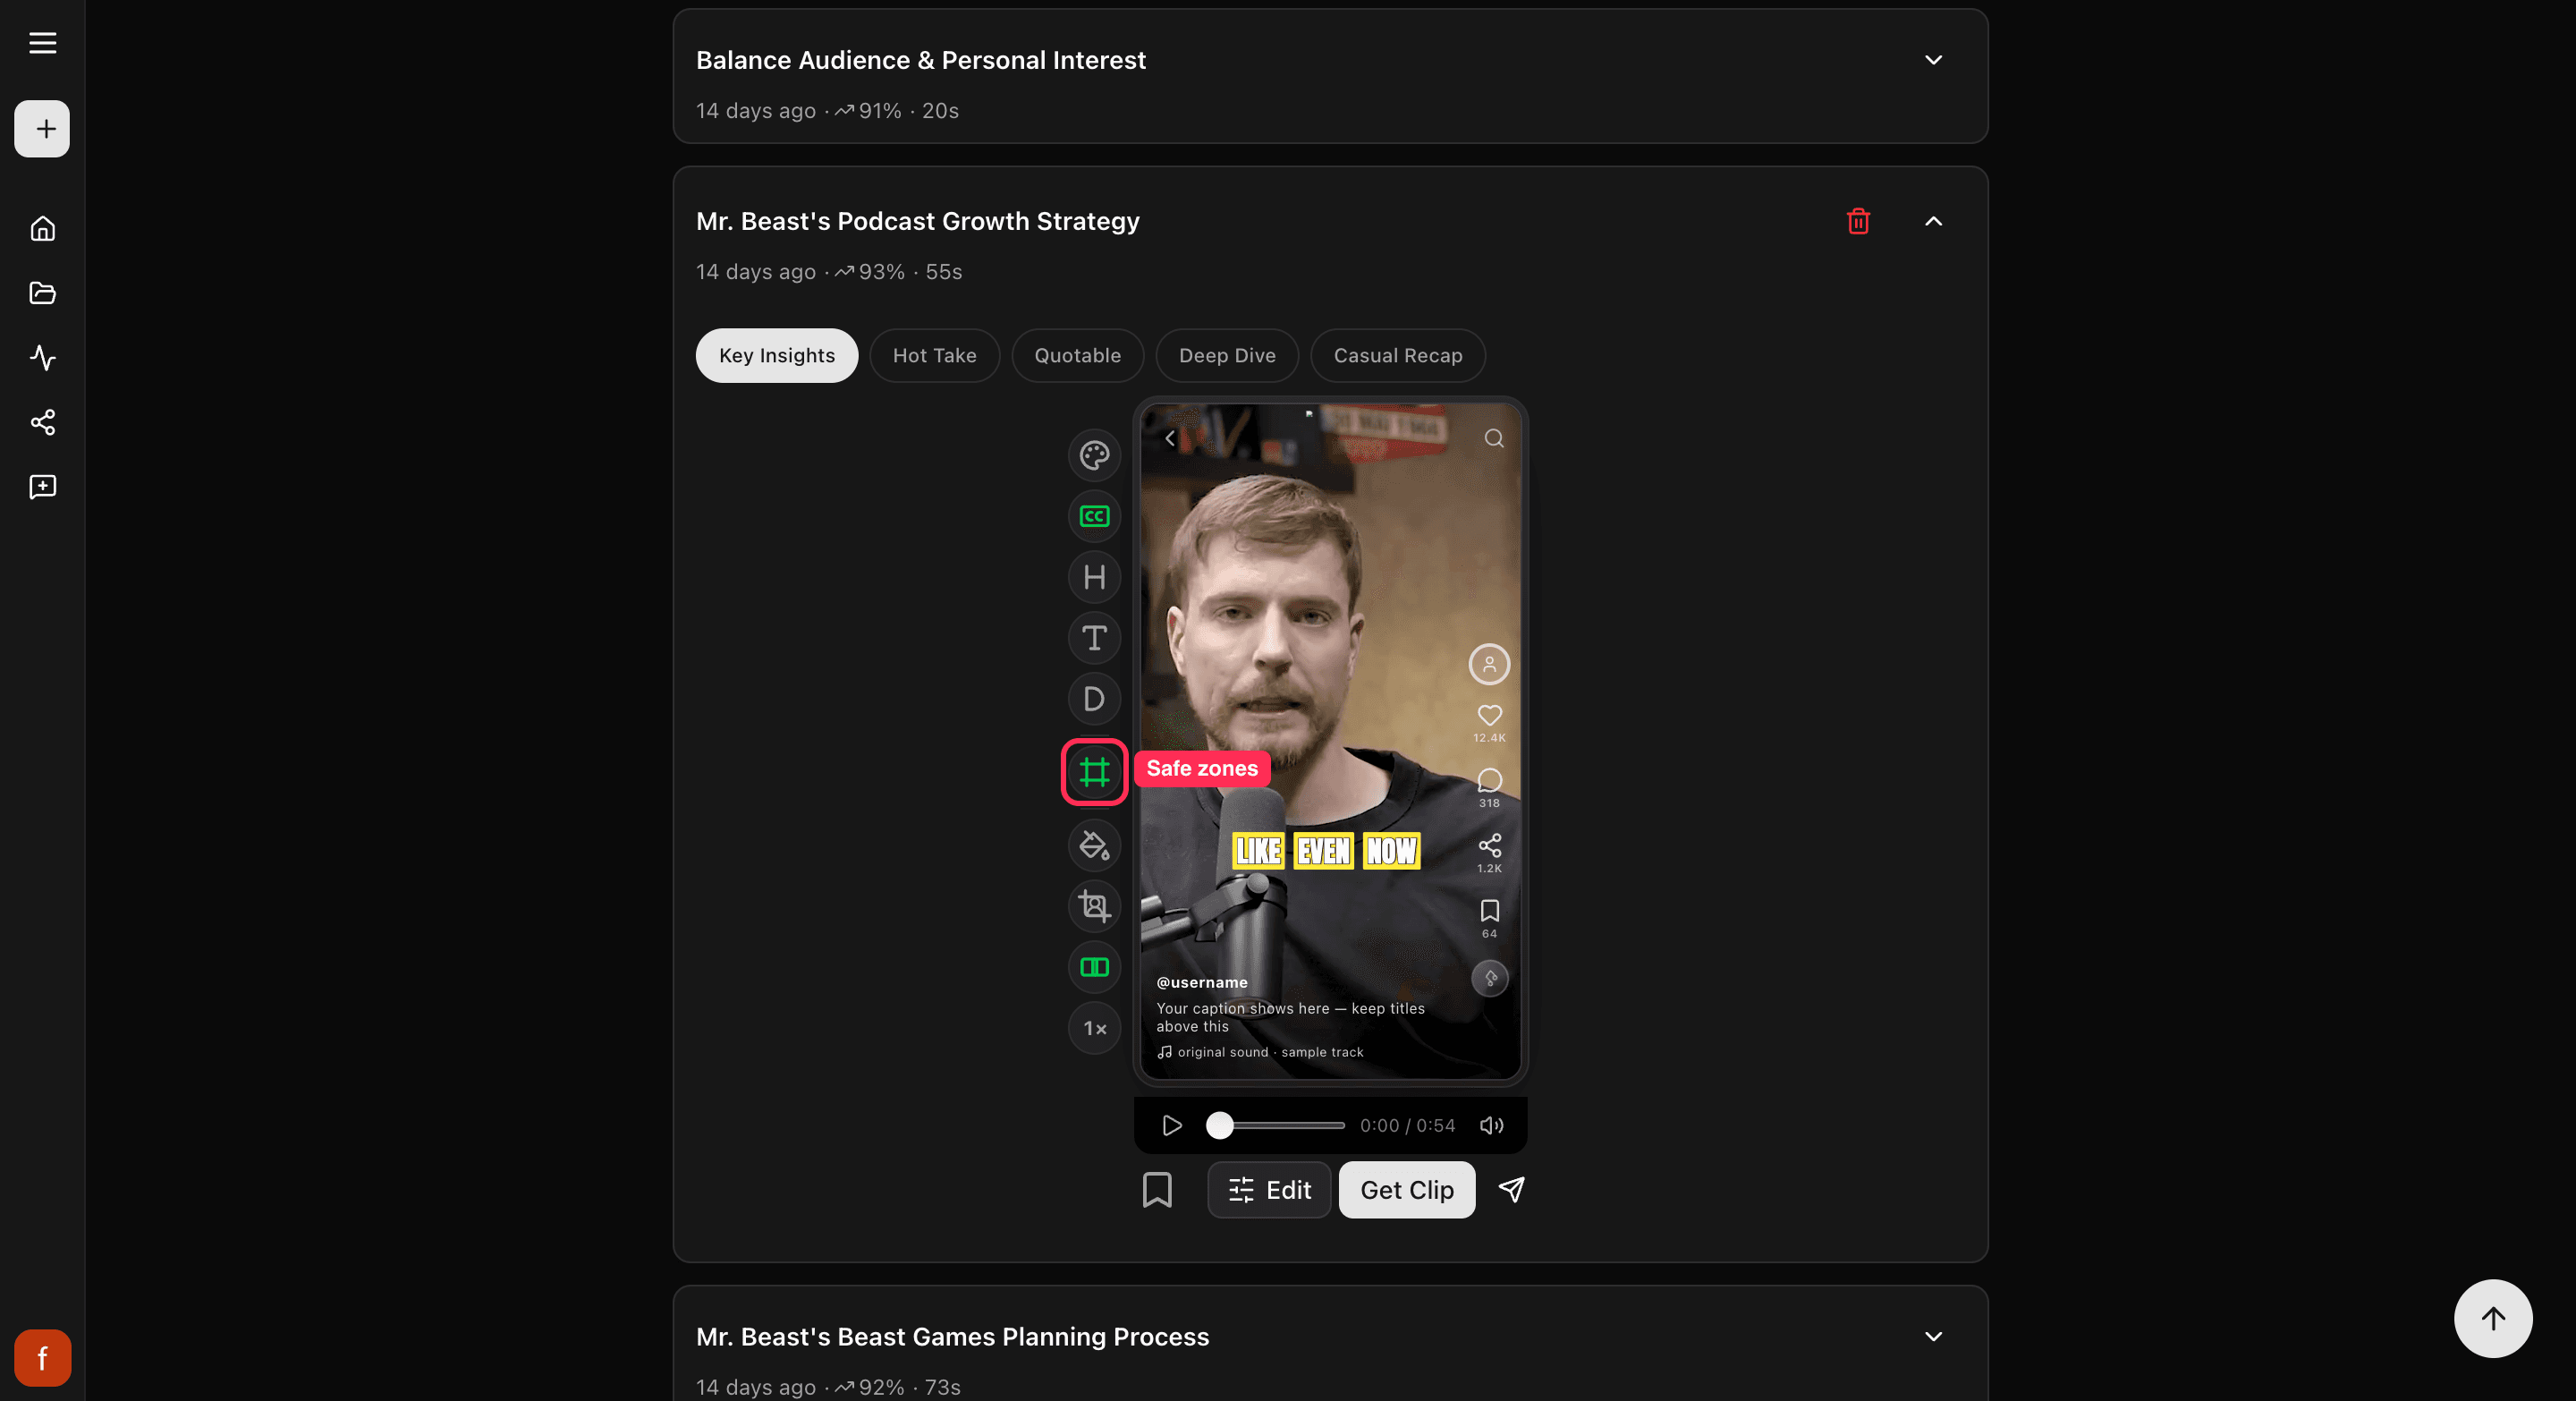
Task: Click search icon in phone preview
Action: coord(1493,438)
